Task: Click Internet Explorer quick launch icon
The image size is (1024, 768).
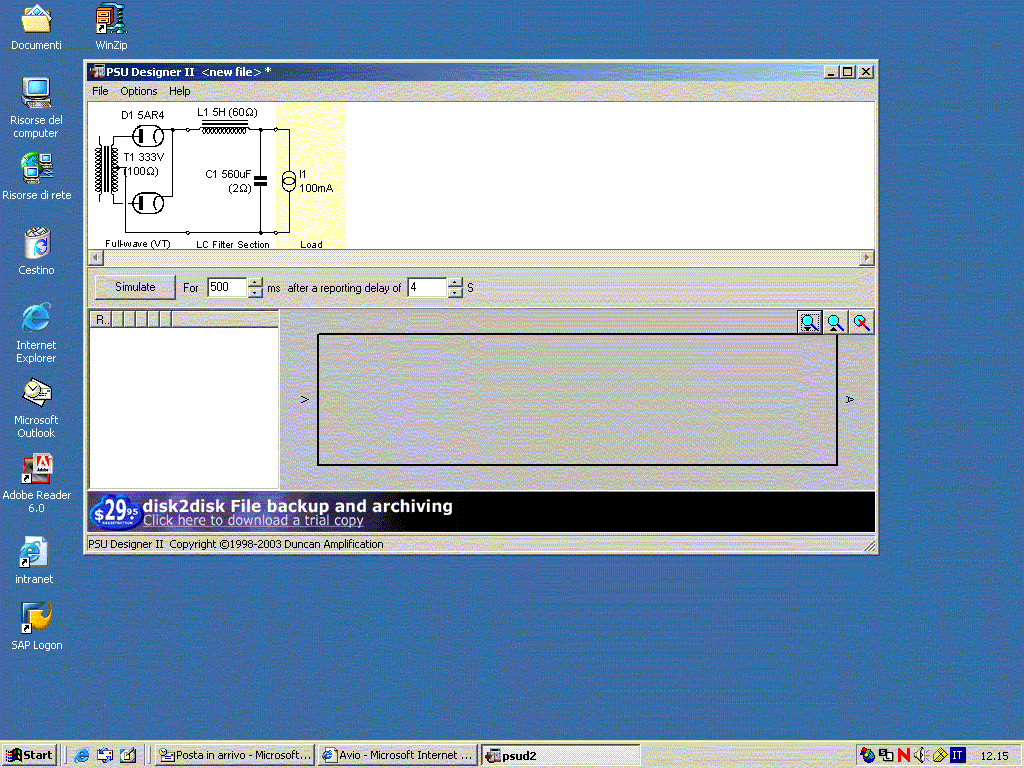Action: click(82, 756)
